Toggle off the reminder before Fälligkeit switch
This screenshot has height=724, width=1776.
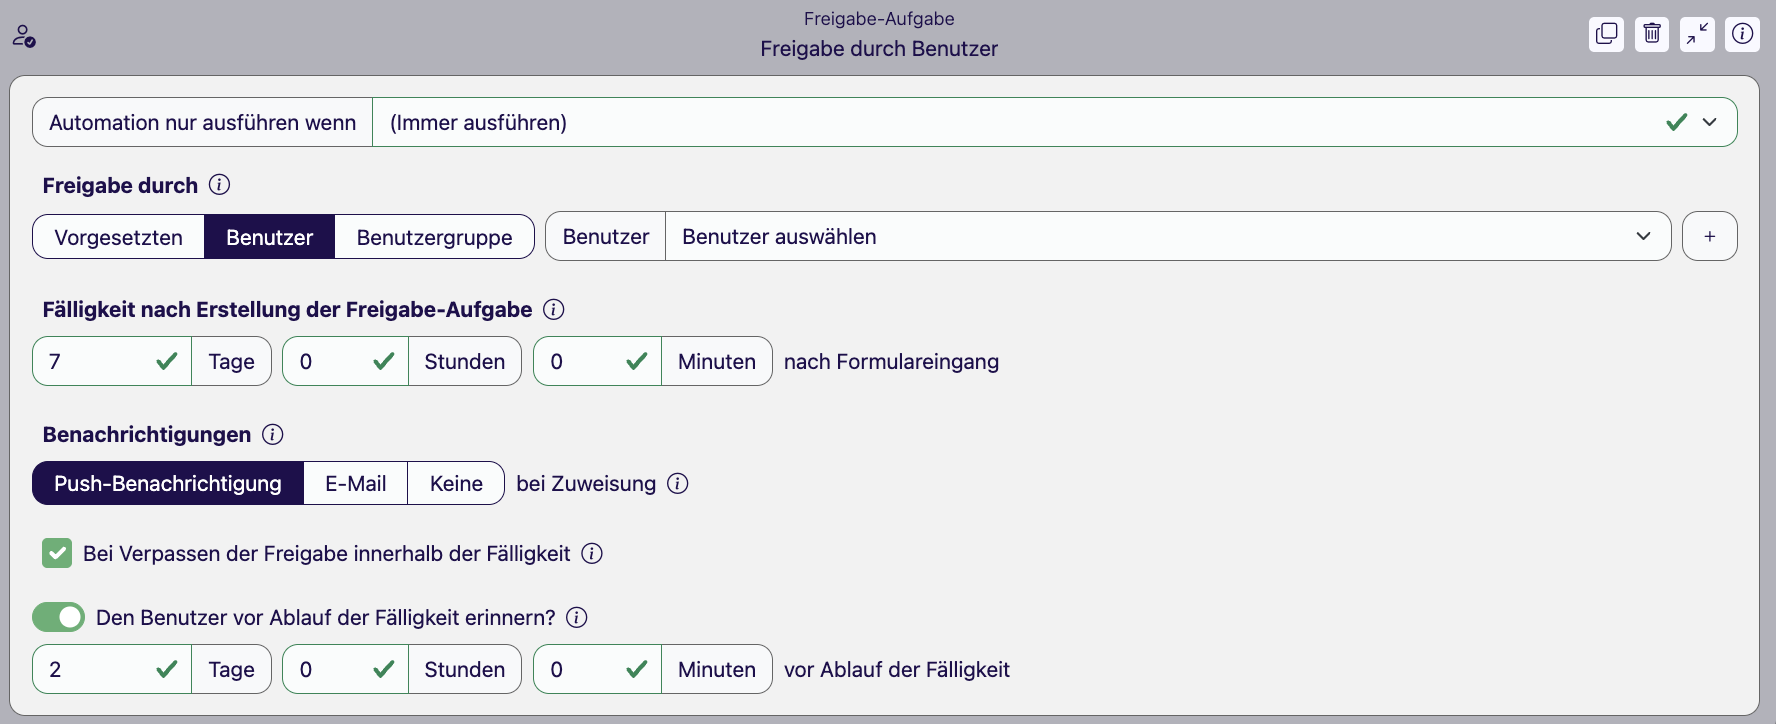point(58,617)
